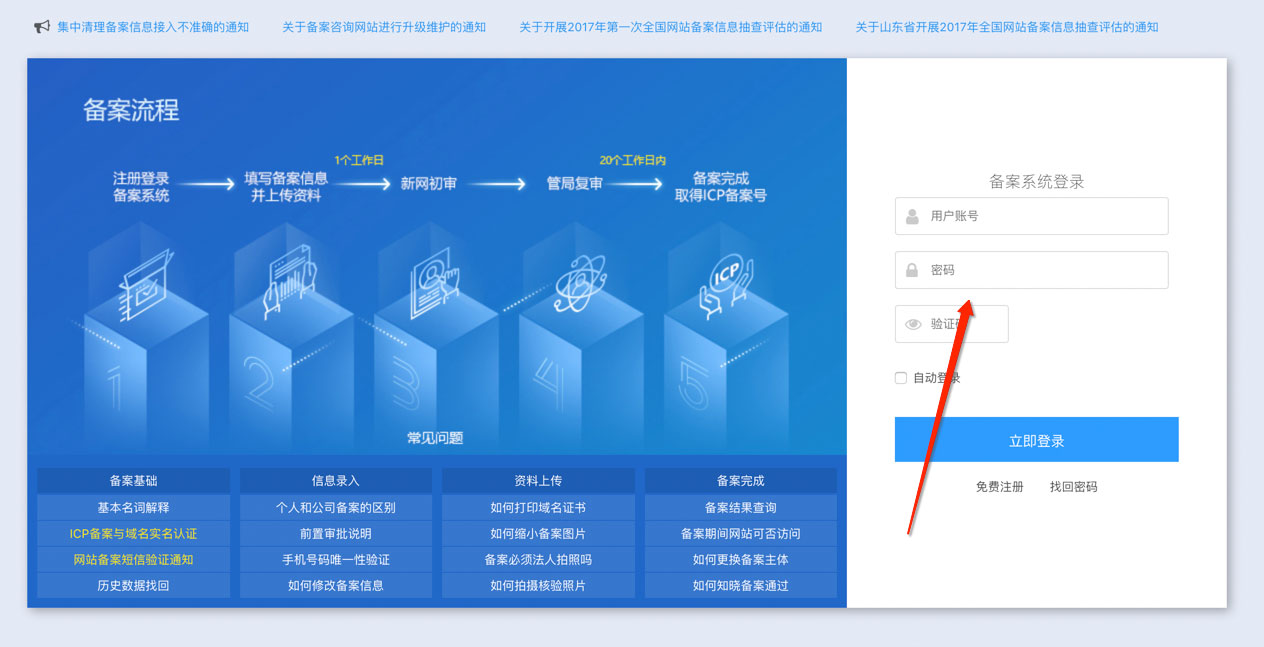Open the 免费注册 link

pos(999,487)
